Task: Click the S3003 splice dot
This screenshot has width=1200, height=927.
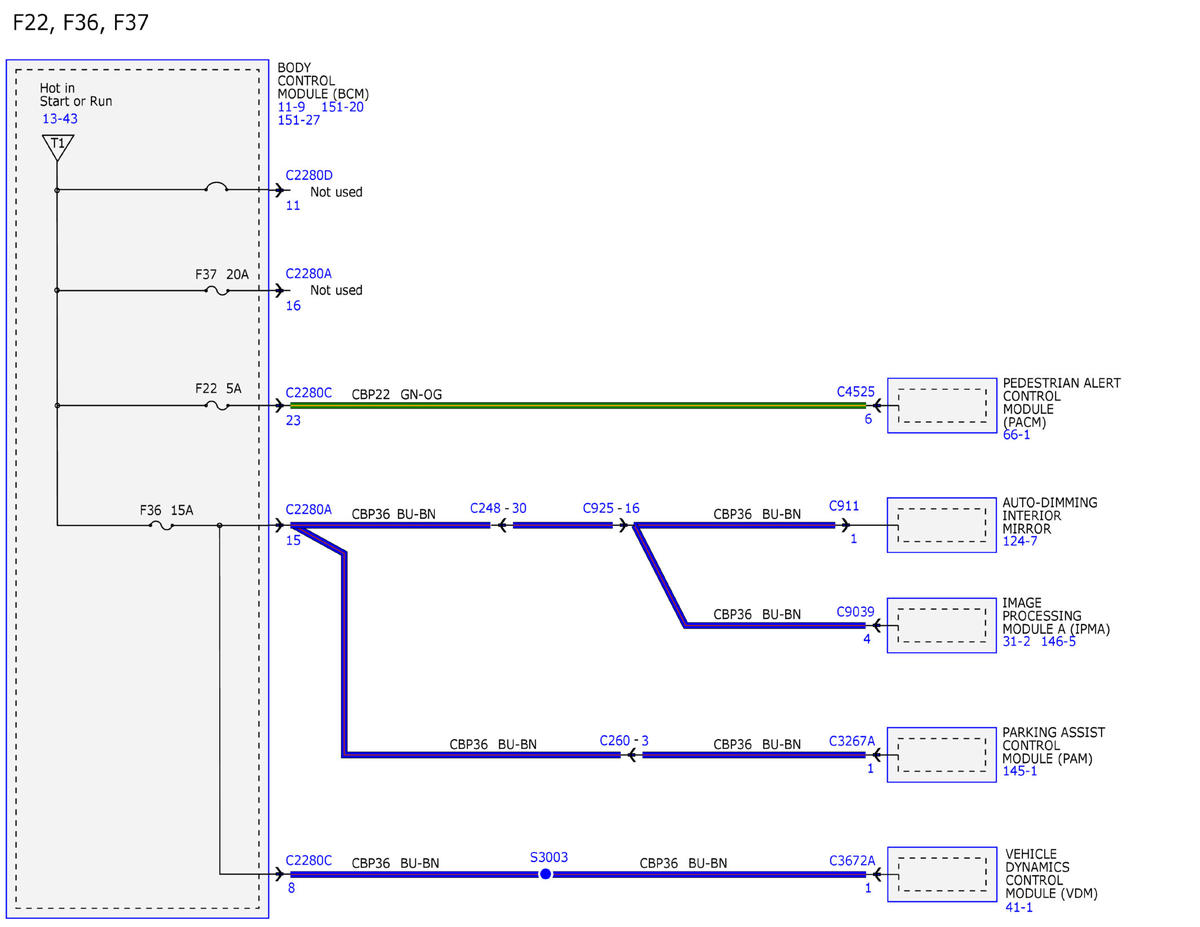Action: 545,874
